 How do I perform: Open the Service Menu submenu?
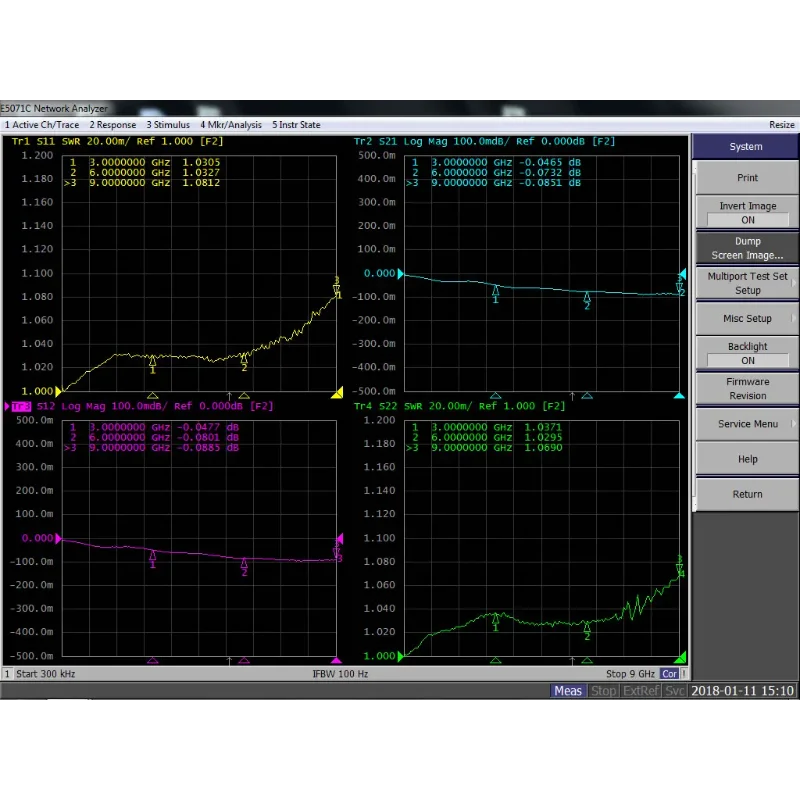[747, 424]
